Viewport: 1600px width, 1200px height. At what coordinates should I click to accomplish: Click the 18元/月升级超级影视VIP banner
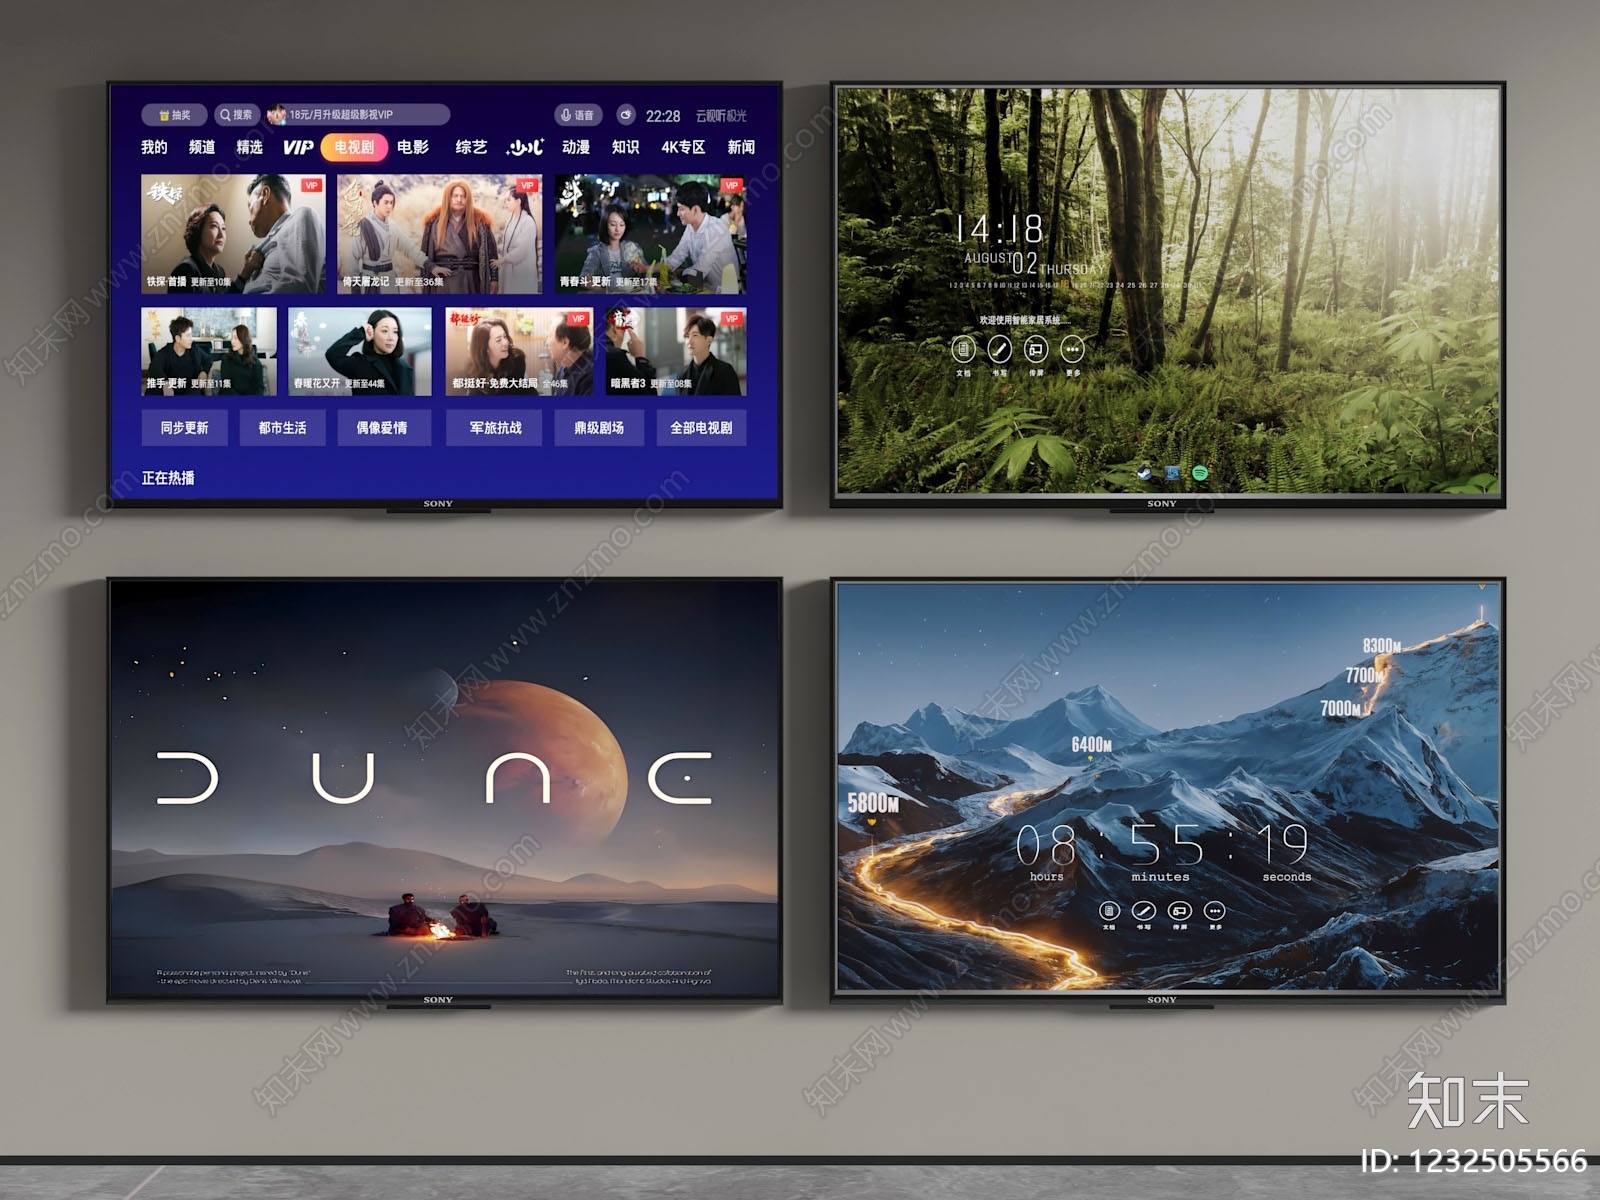(x=357, y=115)
